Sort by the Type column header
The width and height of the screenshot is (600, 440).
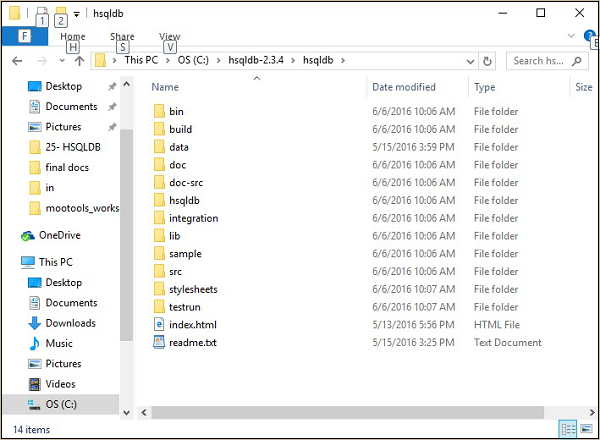[484, 87]
